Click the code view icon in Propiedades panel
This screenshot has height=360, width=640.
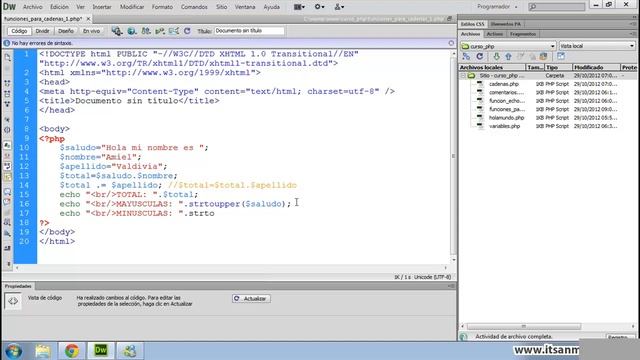(x=13, y=301)
